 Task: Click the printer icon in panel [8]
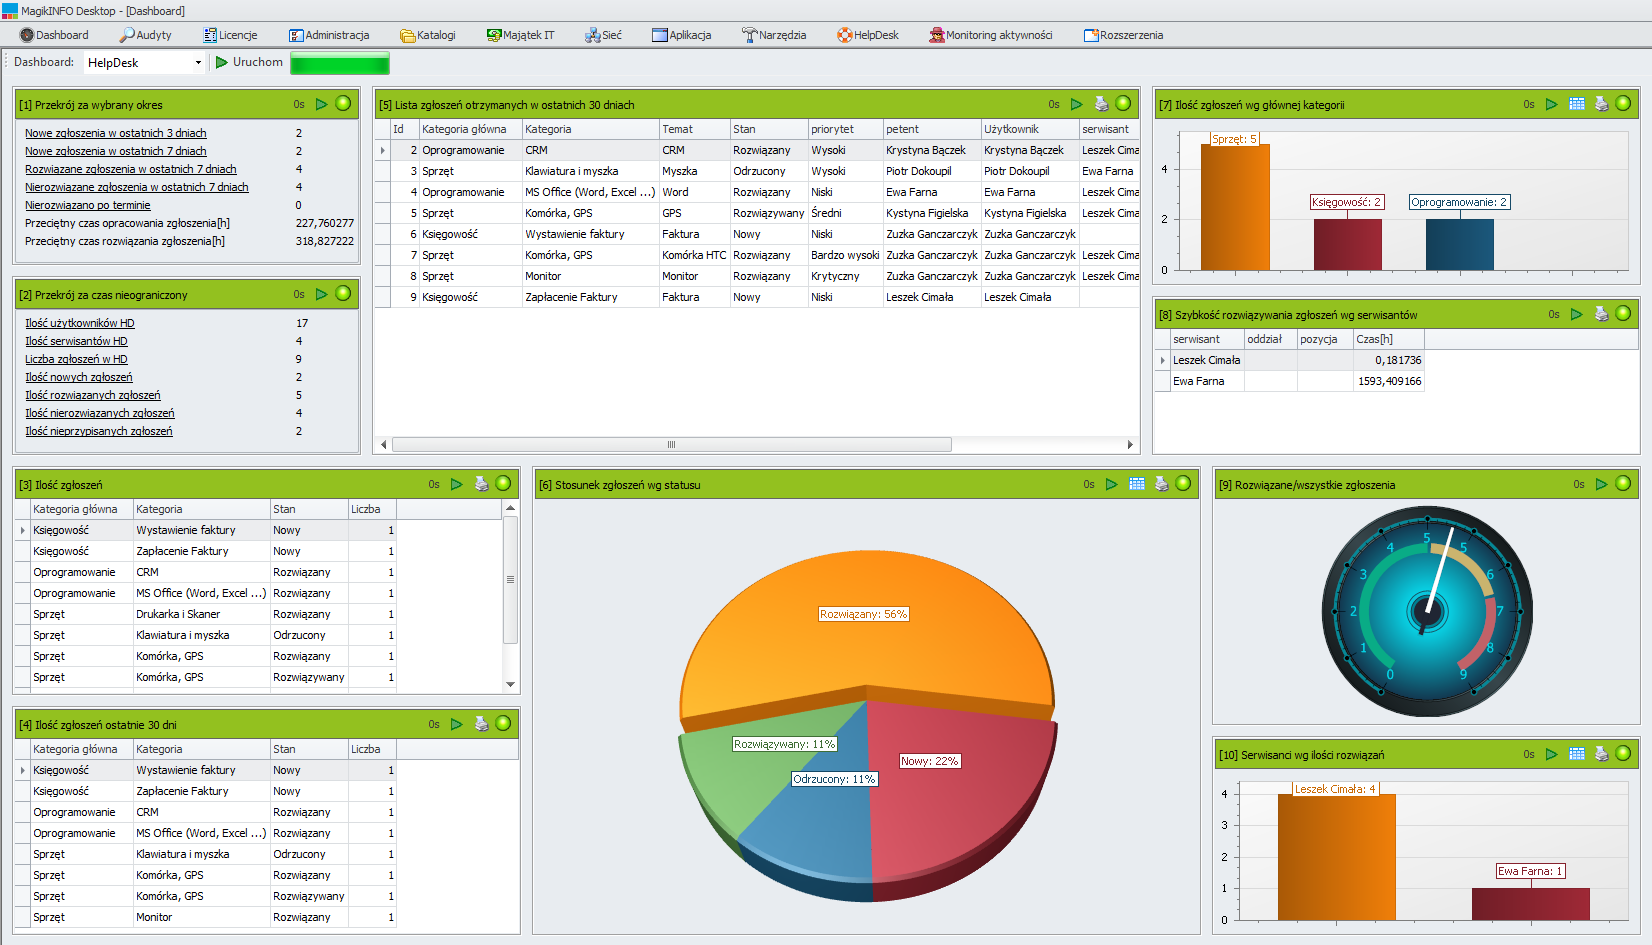coord(1601,314)
